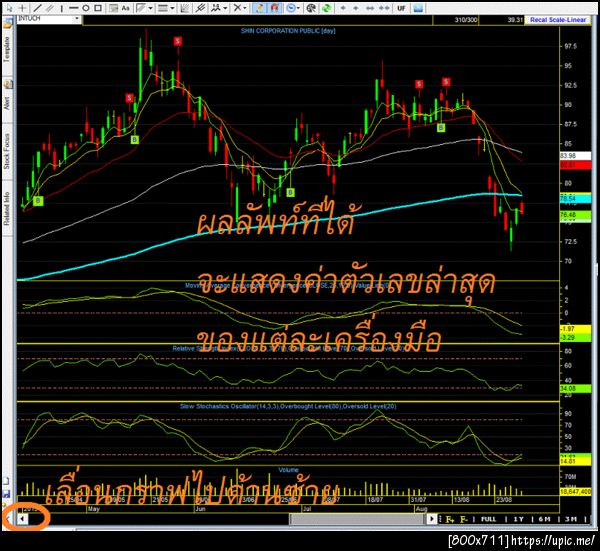Select the 3M time range

click(571, 519)
